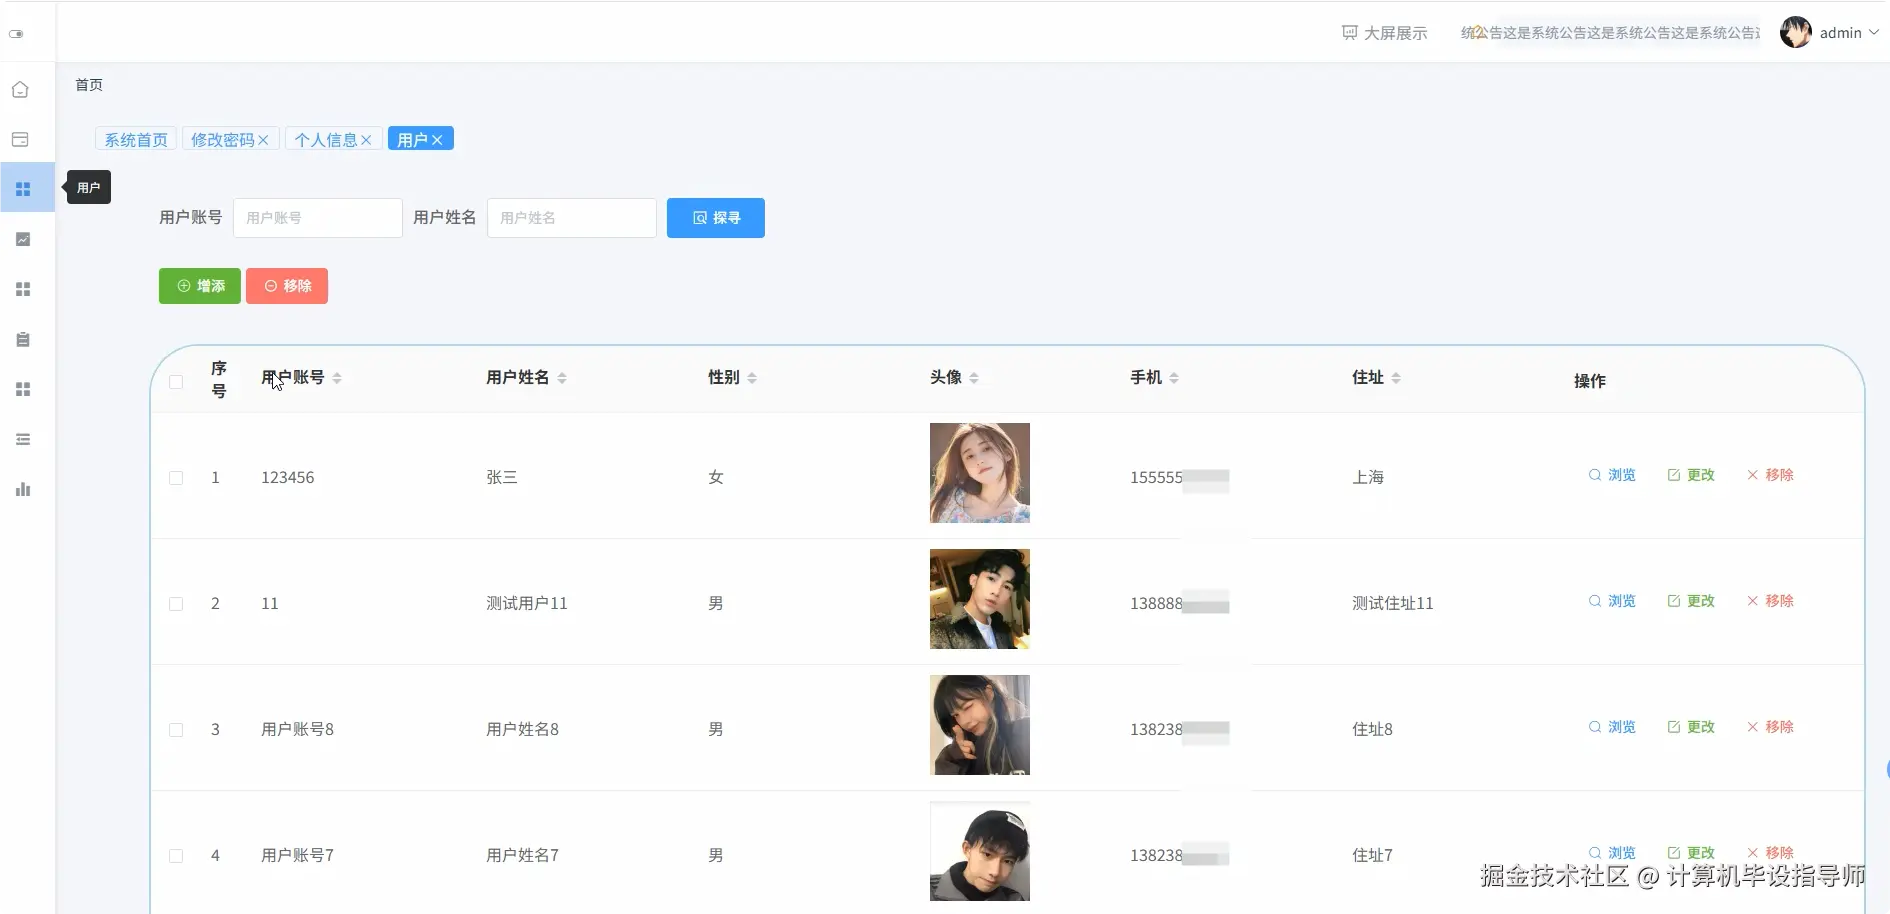1890x914 pixels.
Task: Sort by 住址 column arrows
Action: [x=1396, y=378]
